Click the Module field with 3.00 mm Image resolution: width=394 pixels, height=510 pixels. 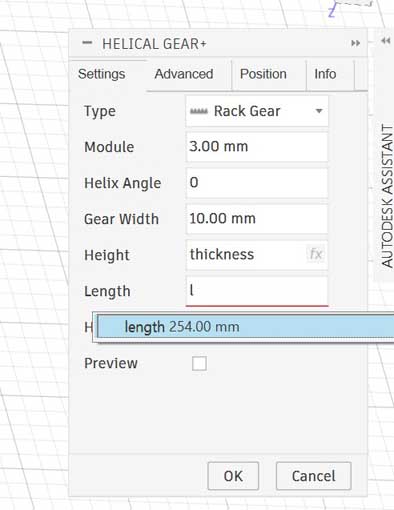pos(257,147)
